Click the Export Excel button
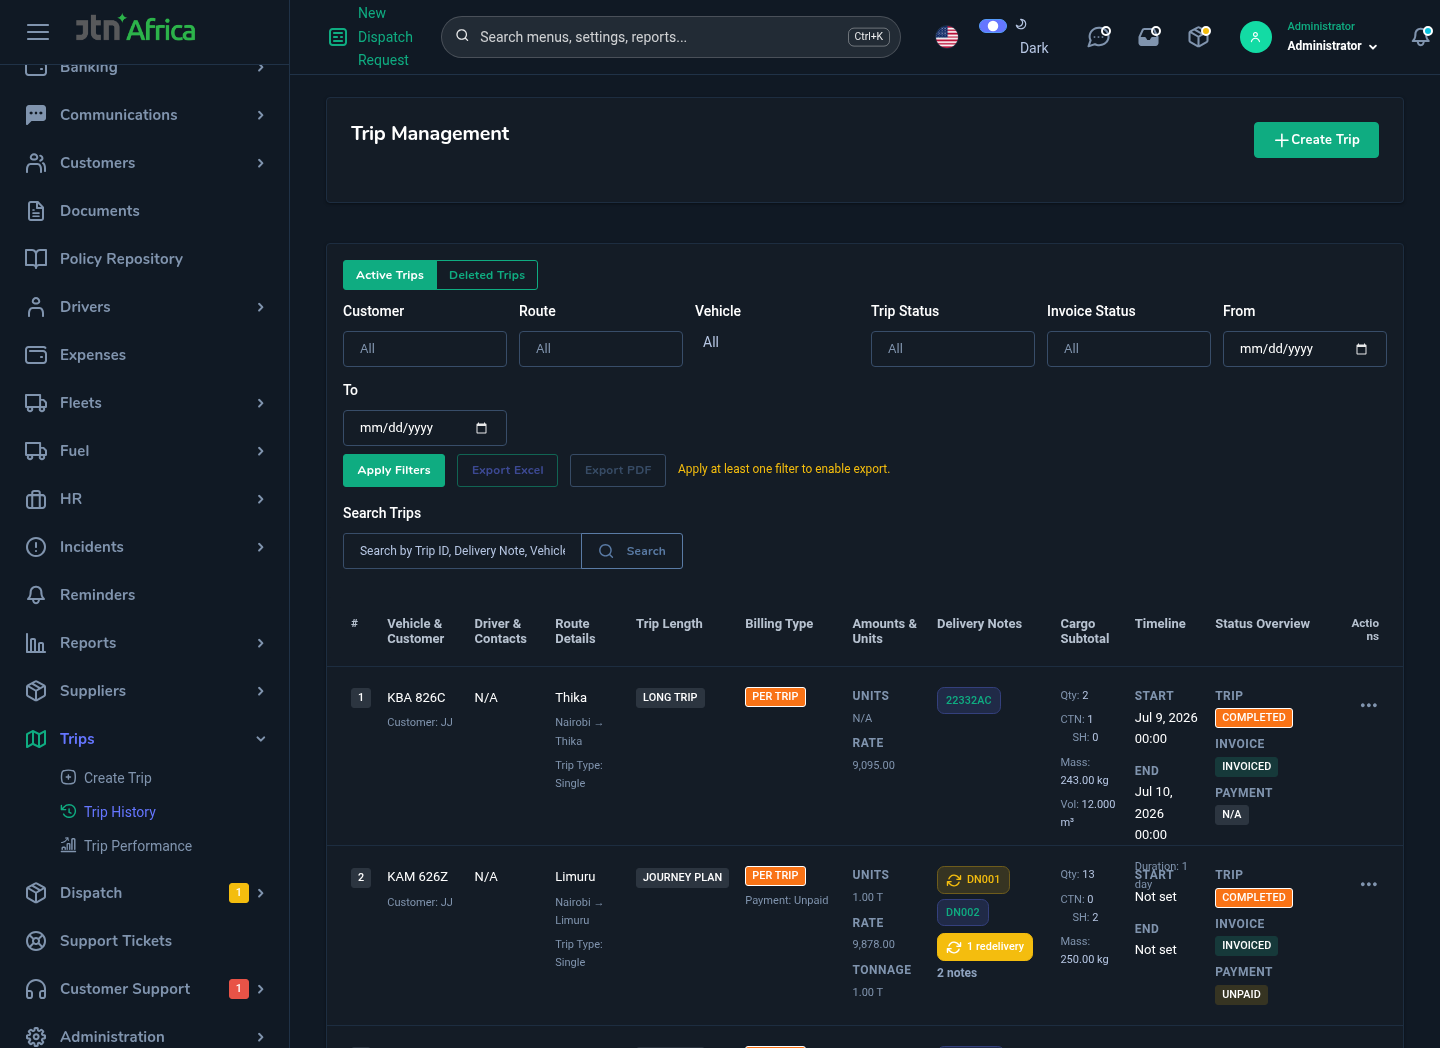Viewport: 1440px width, 1048px height. tap(508, 470)
